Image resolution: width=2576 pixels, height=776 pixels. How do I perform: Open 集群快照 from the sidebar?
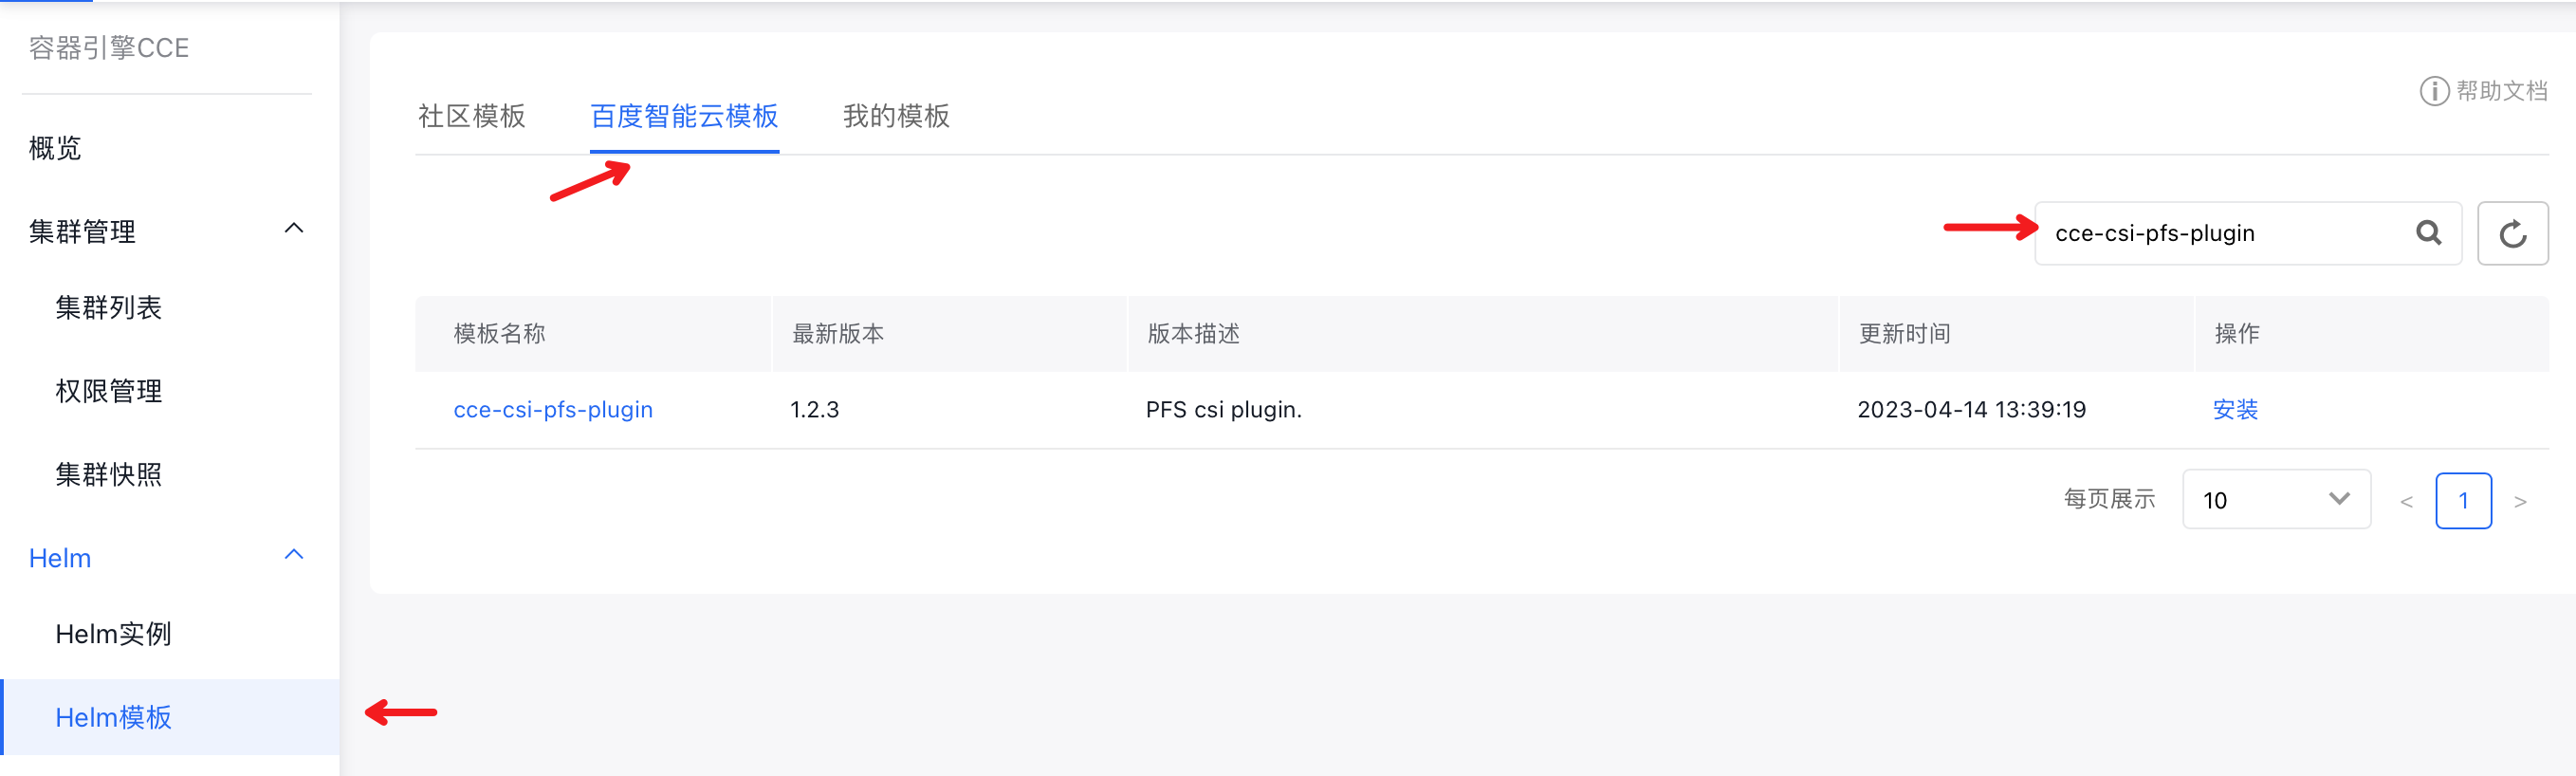(x=108, y=474)
